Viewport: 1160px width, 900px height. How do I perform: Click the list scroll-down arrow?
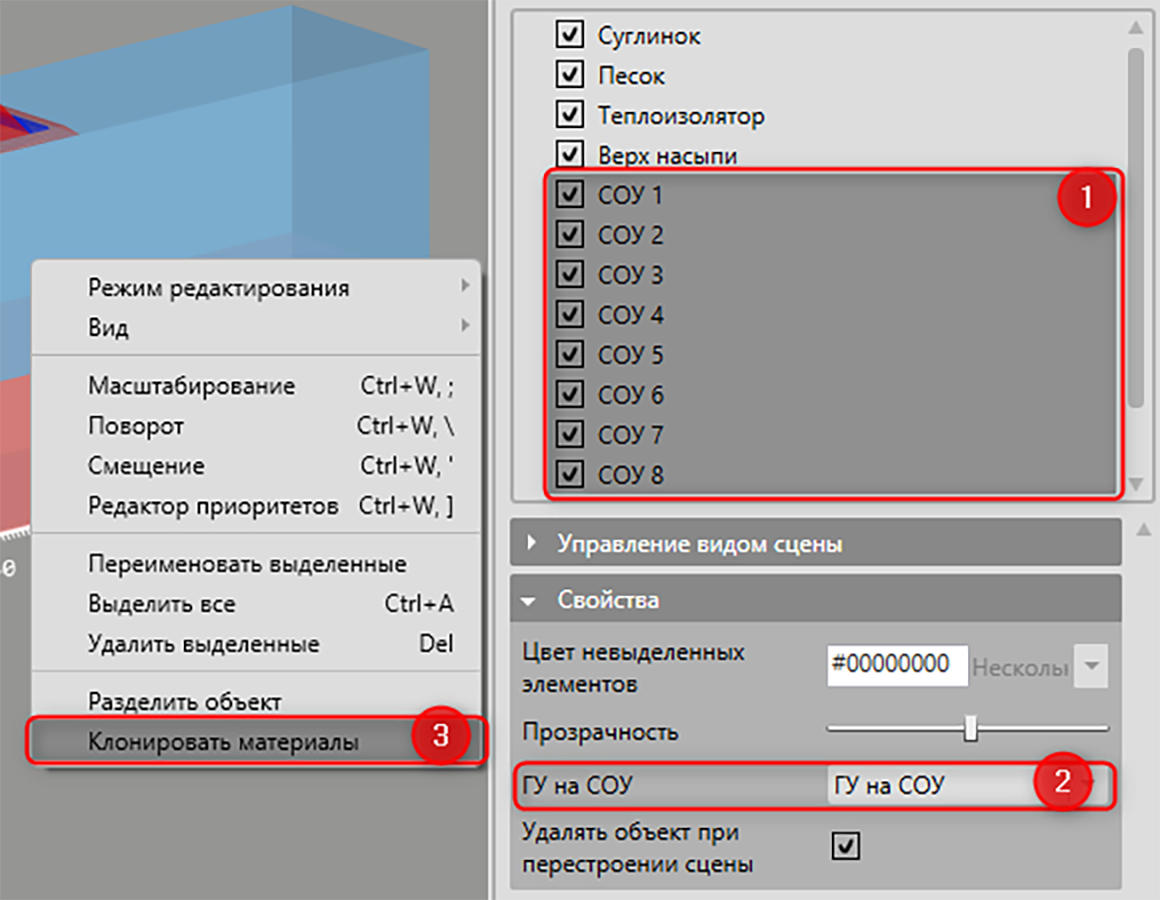(x=1136, y=484)
